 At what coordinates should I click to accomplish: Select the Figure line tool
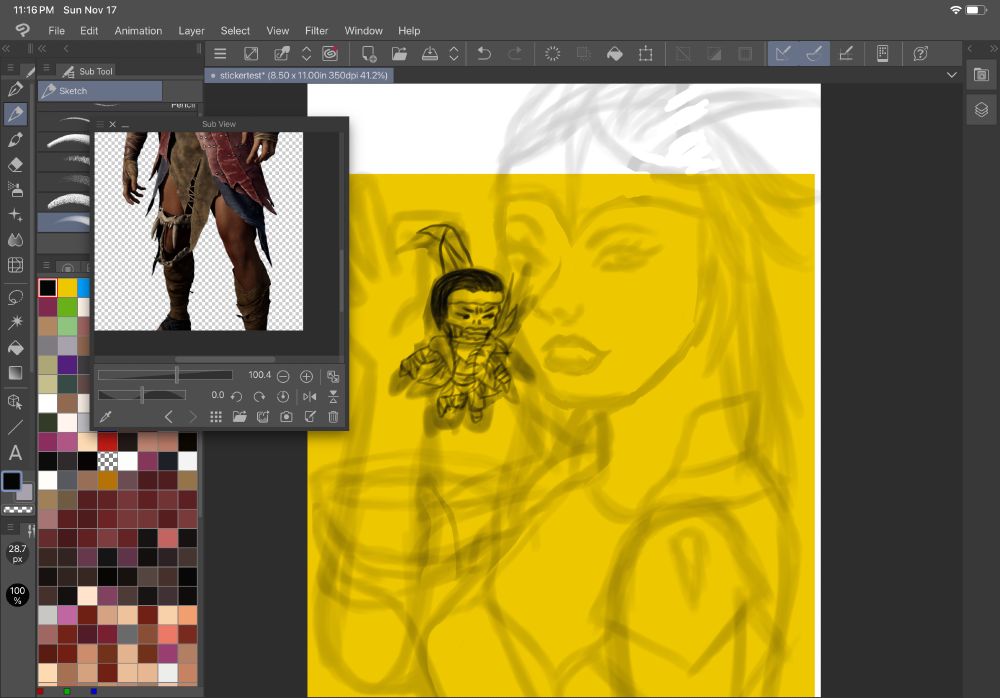coord(15,427)
